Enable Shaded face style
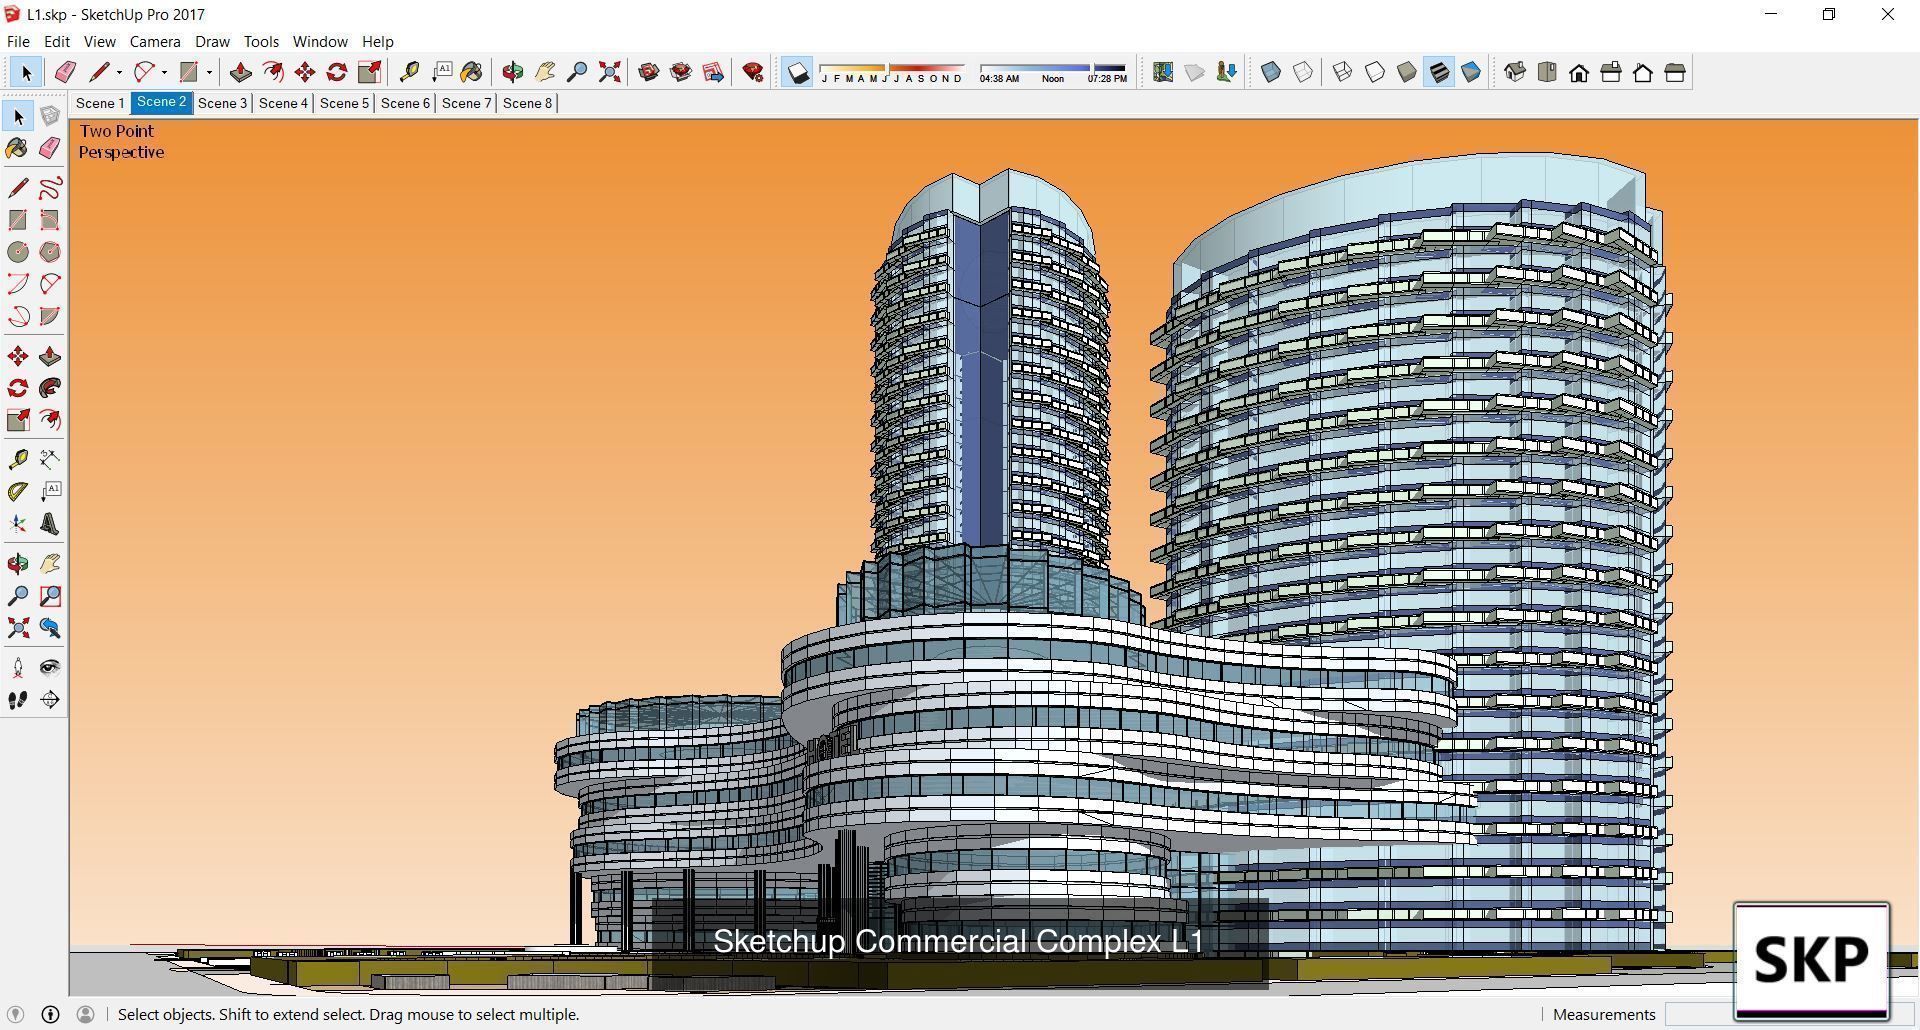1920x1030 pixels. coord(1407,72)
